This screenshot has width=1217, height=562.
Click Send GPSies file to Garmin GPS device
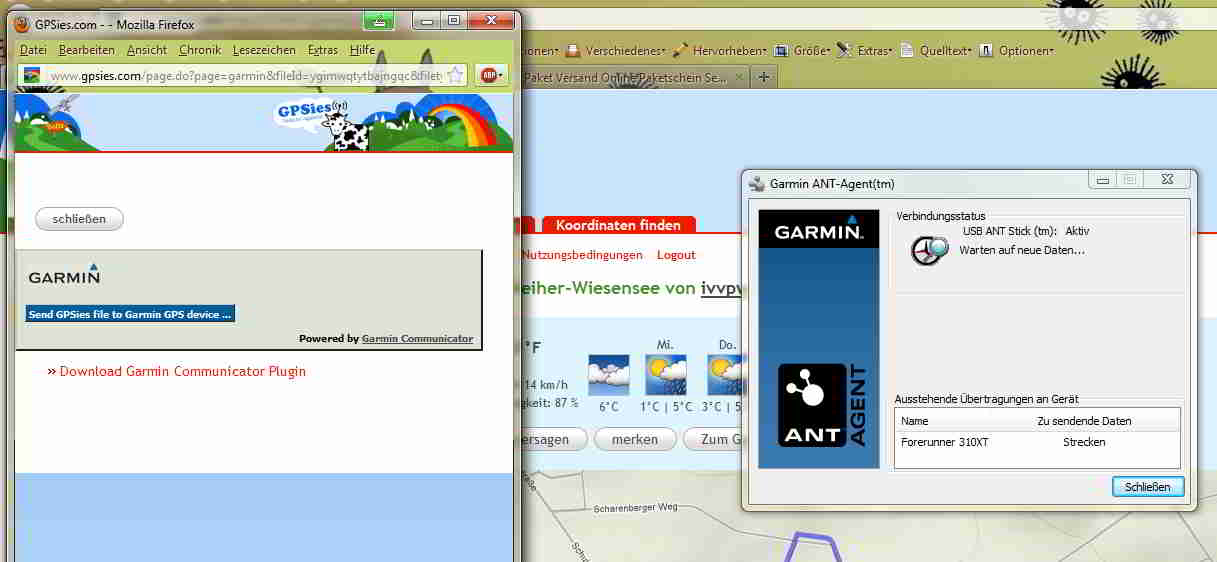click(130, 314)
